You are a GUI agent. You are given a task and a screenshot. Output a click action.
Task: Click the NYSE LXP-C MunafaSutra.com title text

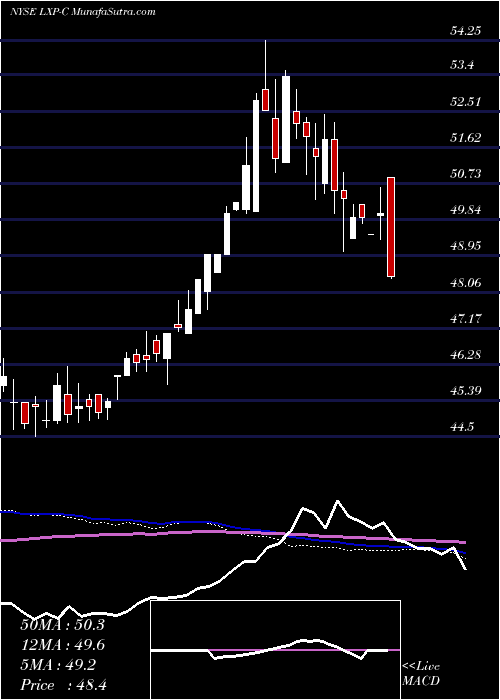(83, 12)
